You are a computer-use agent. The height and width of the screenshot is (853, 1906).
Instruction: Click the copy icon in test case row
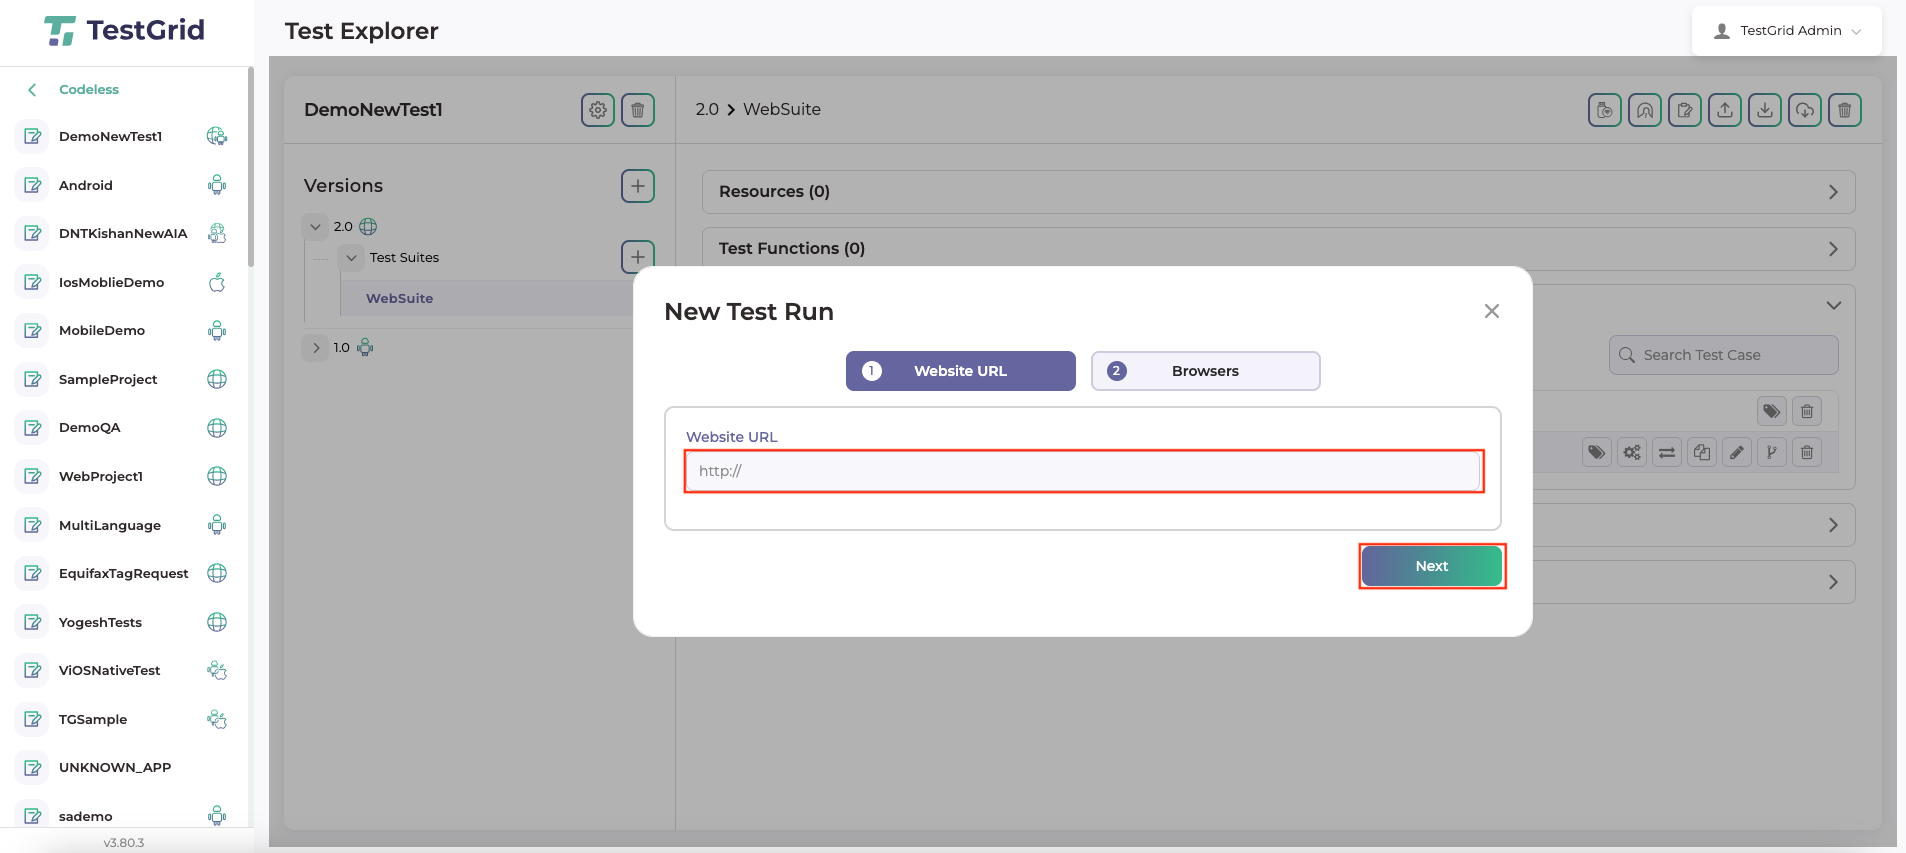(1702, 453)
